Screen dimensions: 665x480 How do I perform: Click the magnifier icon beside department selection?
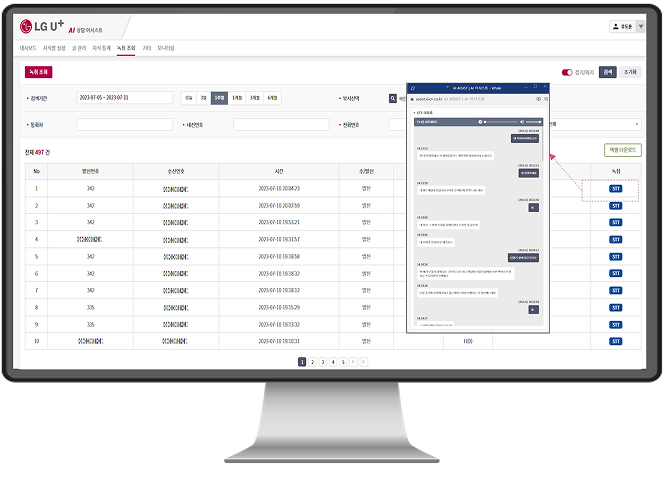[393, 98]
